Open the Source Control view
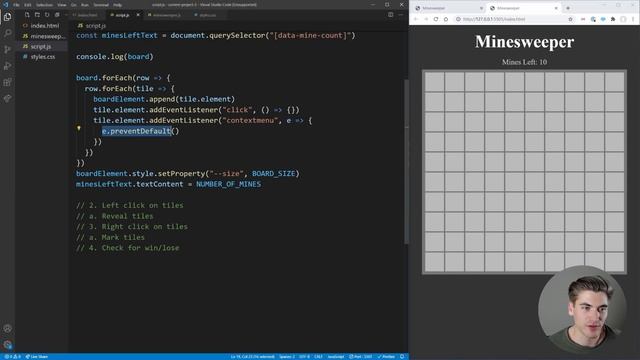Screen dimensions: 640x360 pyautogui.click(x=7, y=49)
